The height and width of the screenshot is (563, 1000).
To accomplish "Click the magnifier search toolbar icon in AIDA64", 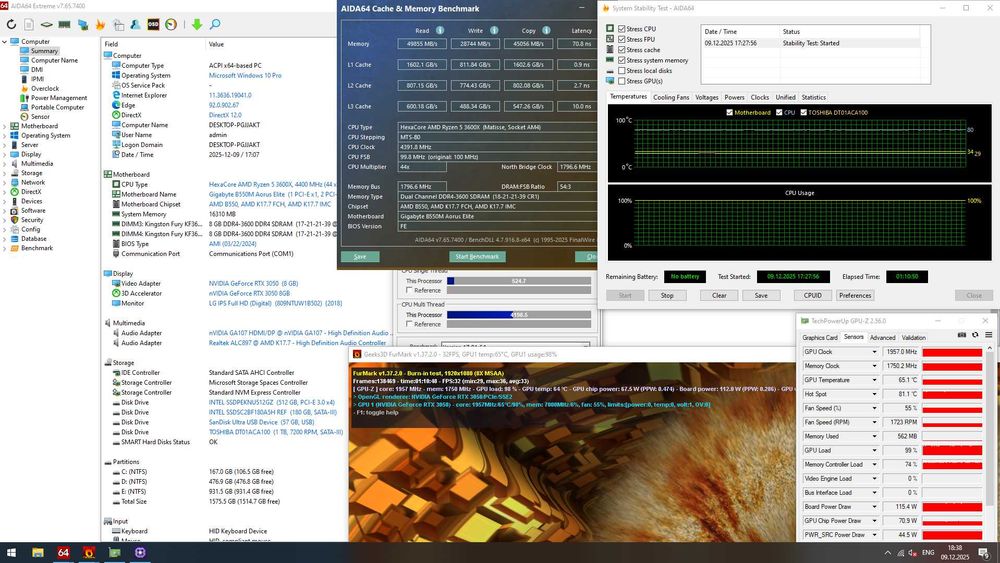I will point(215,24).
